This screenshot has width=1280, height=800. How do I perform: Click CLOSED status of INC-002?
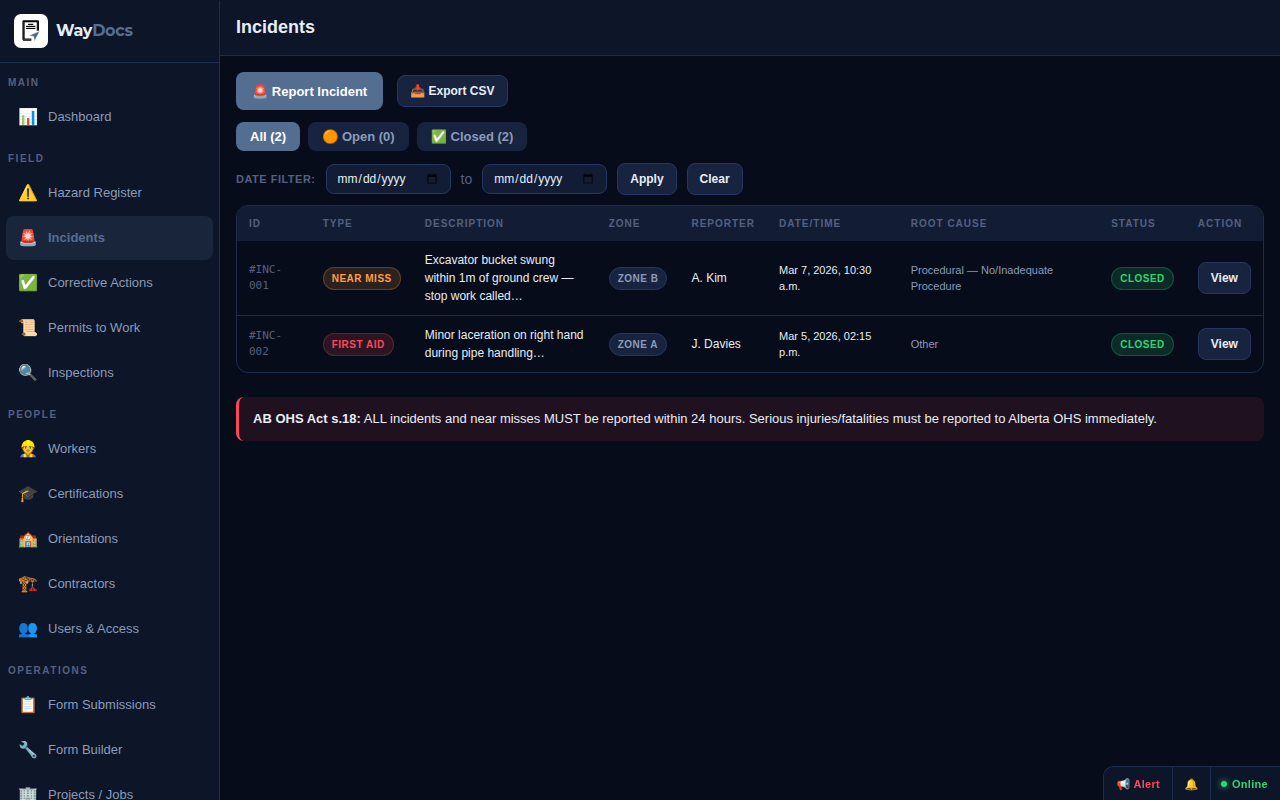(x=1142, y=344)
